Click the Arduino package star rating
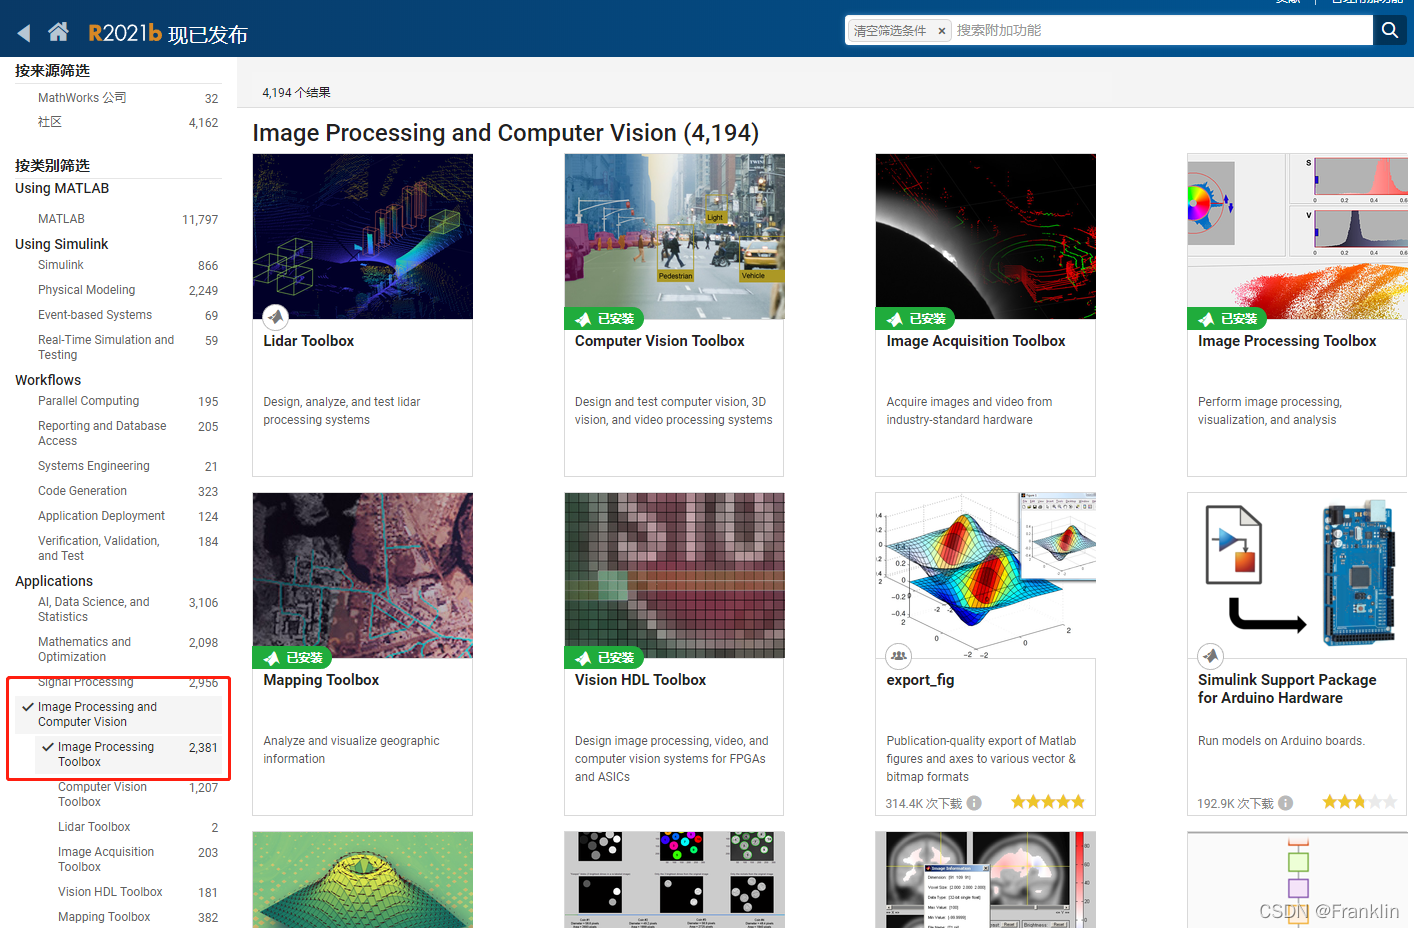1414x928 pixels. (1359, 802)
